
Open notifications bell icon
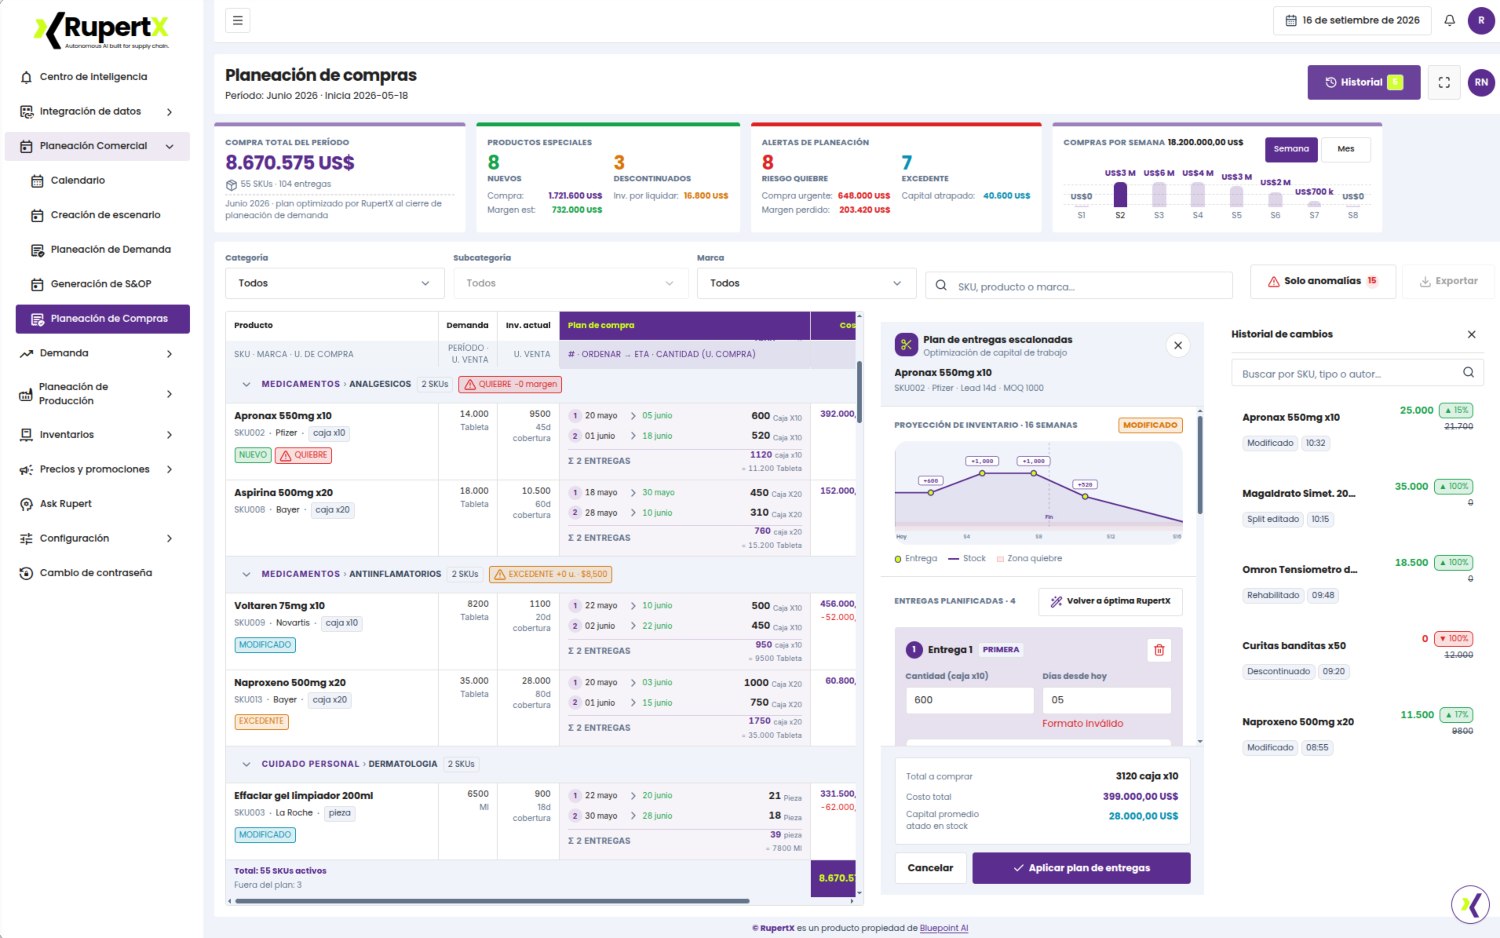pyautogui.click(x=1449, y=20)
